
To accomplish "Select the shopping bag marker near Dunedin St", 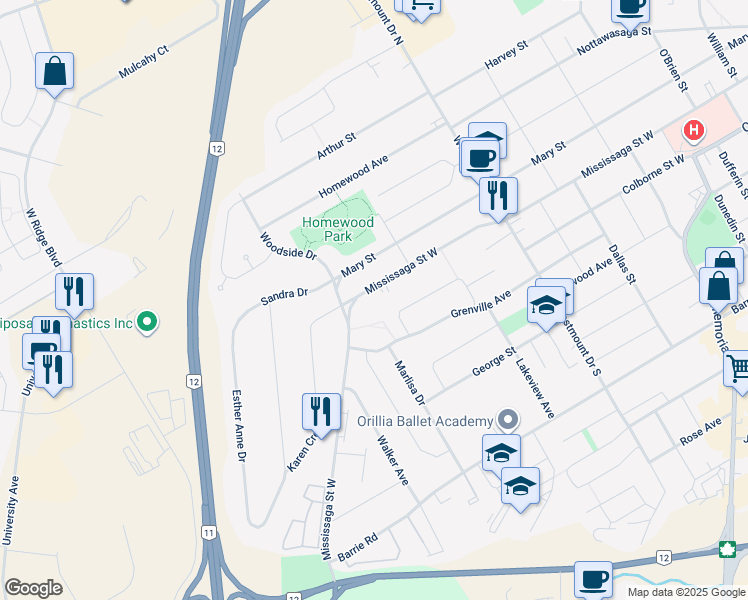I will coord(719,286).
